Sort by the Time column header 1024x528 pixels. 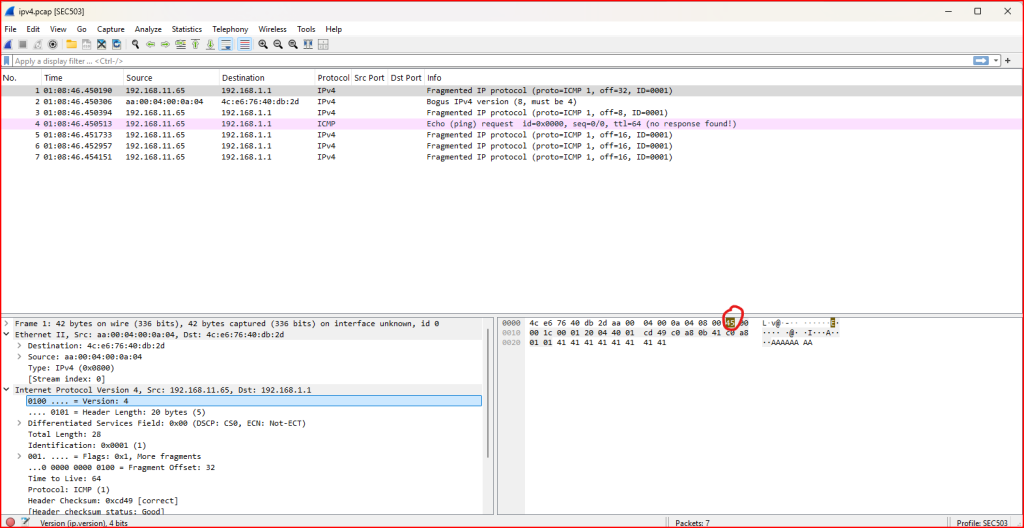pyautogui.click(x=82, y=78)
